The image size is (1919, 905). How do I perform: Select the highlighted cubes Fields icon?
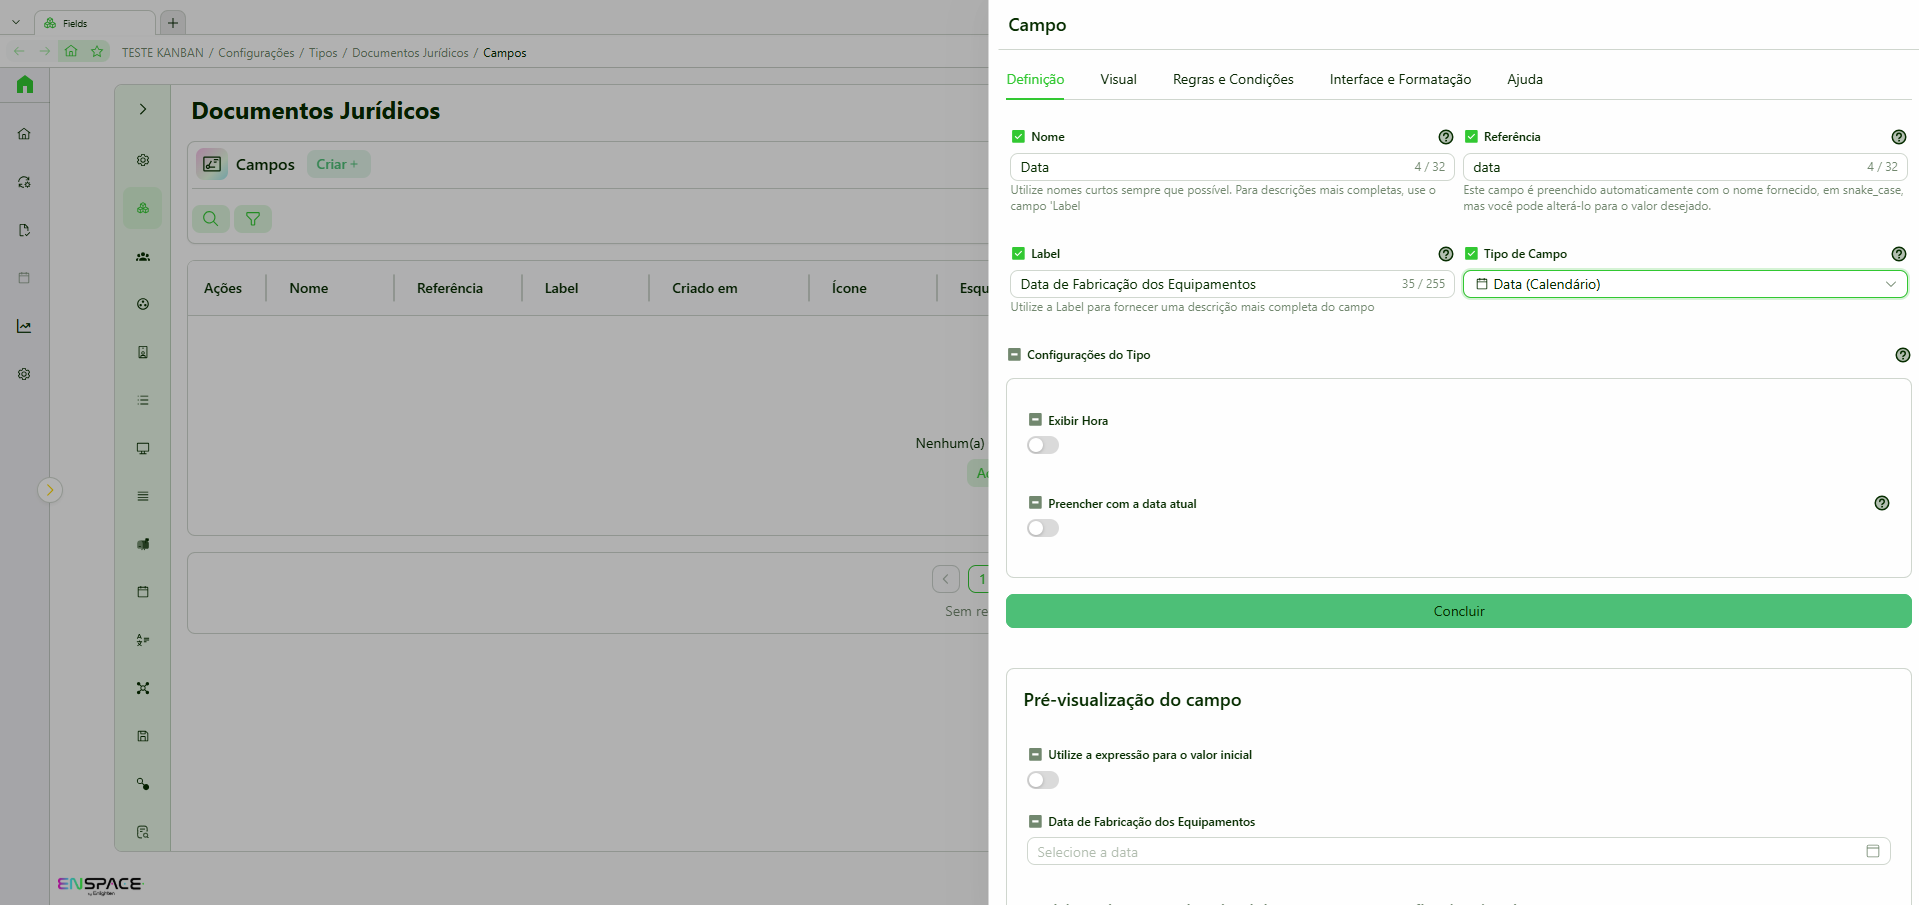point(143,208)
